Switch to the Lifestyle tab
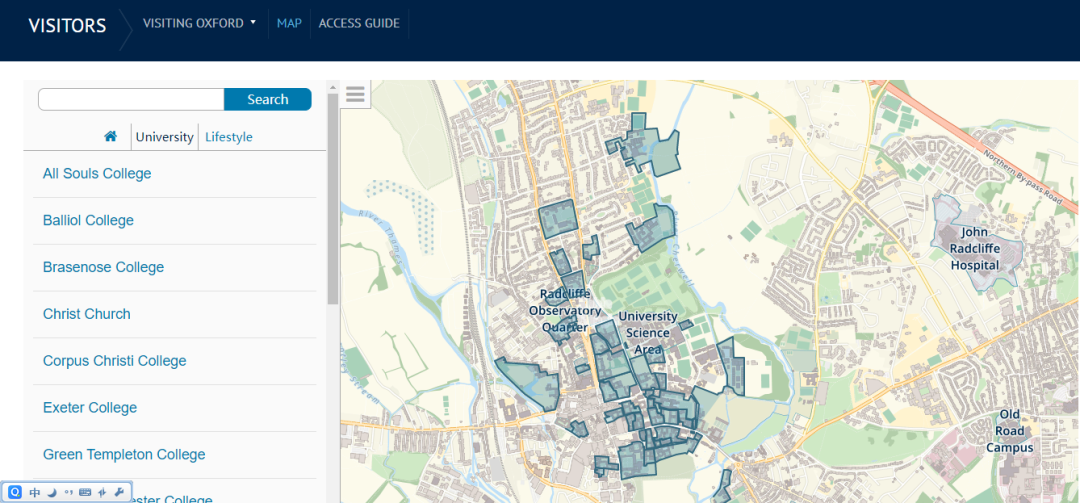The height and width of the screenshot is (503, 1080). tap(228, 137)
